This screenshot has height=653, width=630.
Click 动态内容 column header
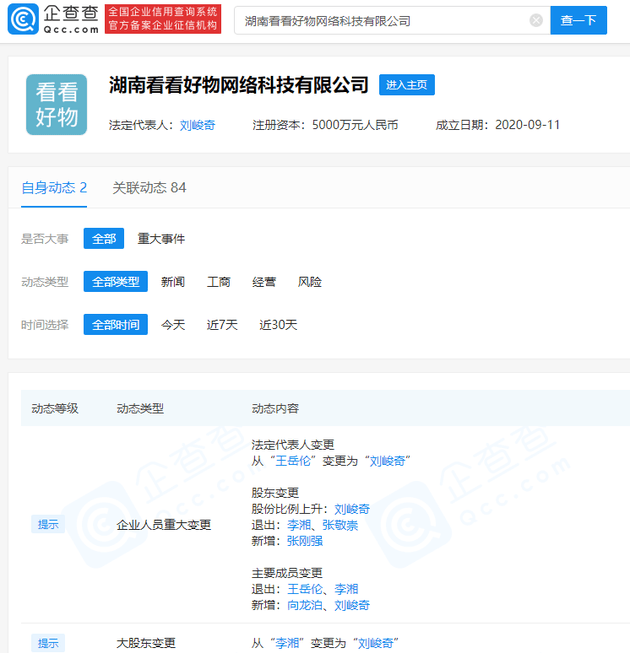(275, 409)
